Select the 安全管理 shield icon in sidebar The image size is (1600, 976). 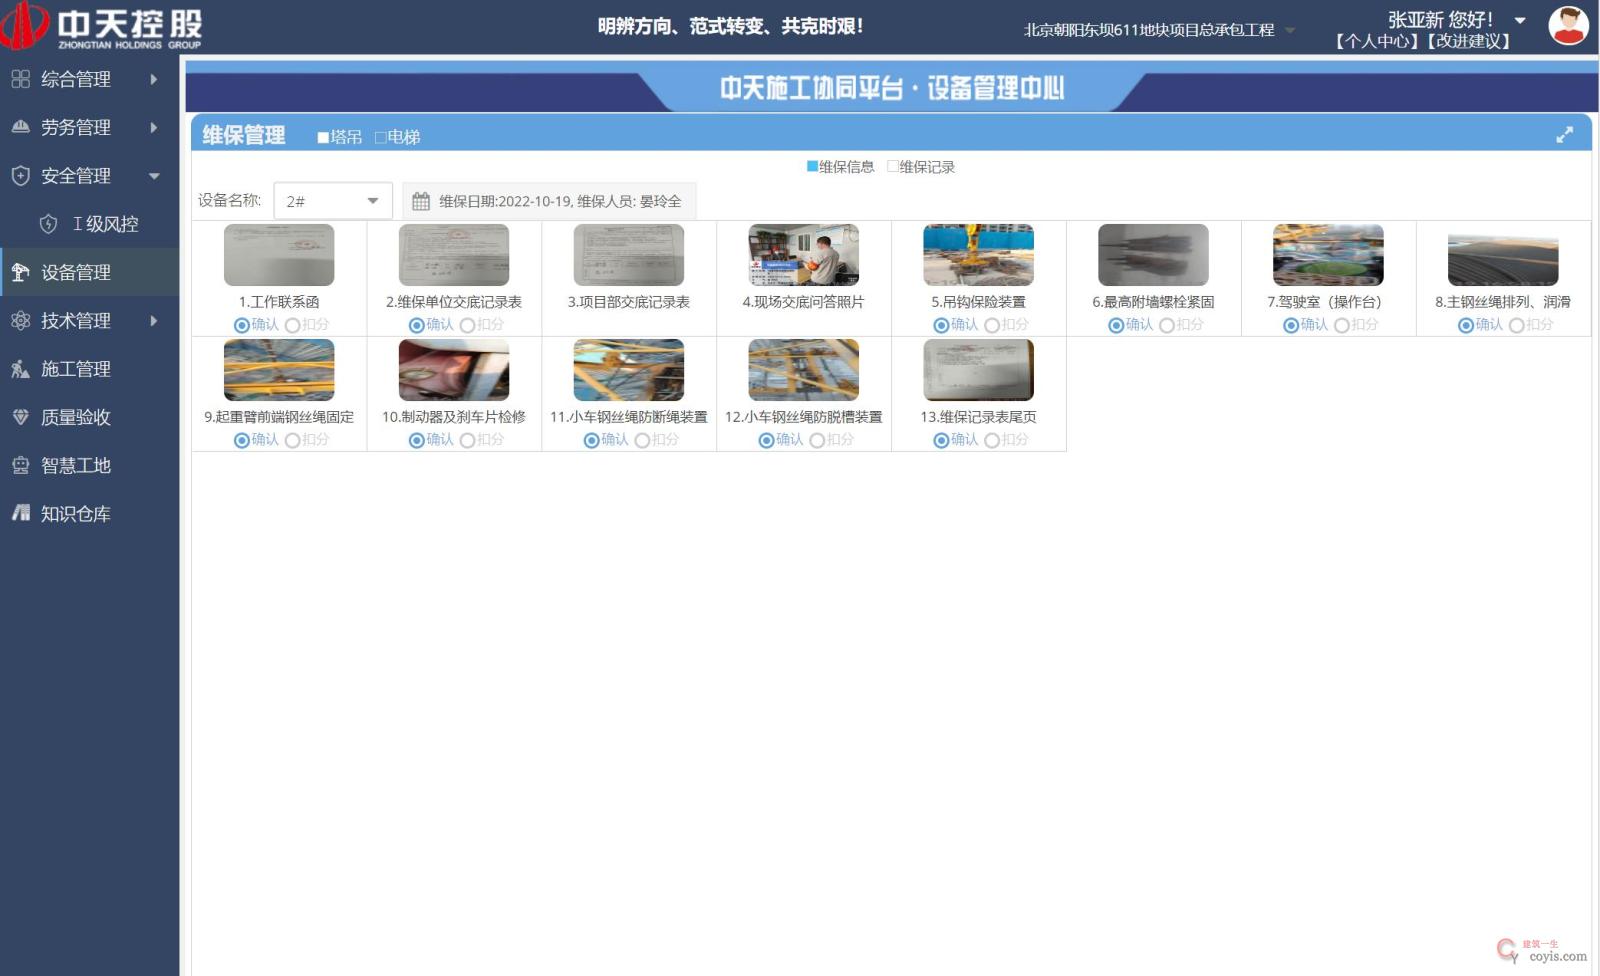click(19, 175)
